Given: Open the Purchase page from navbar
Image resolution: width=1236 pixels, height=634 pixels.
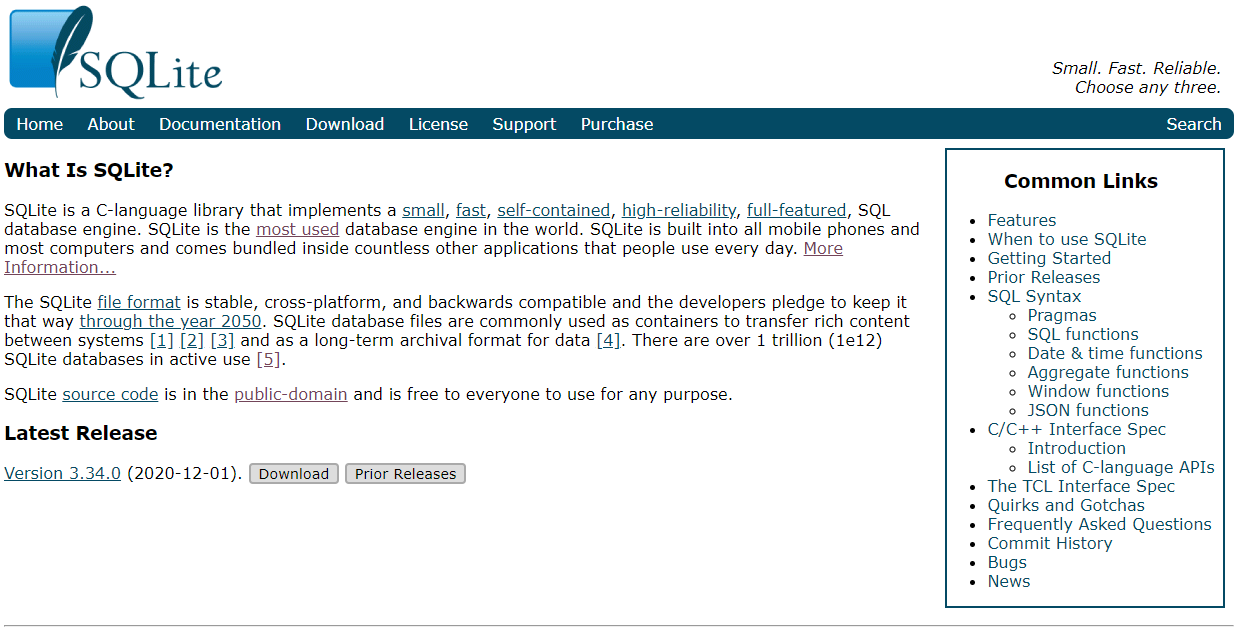Looking at the screenshot, I should coord(617,124).
